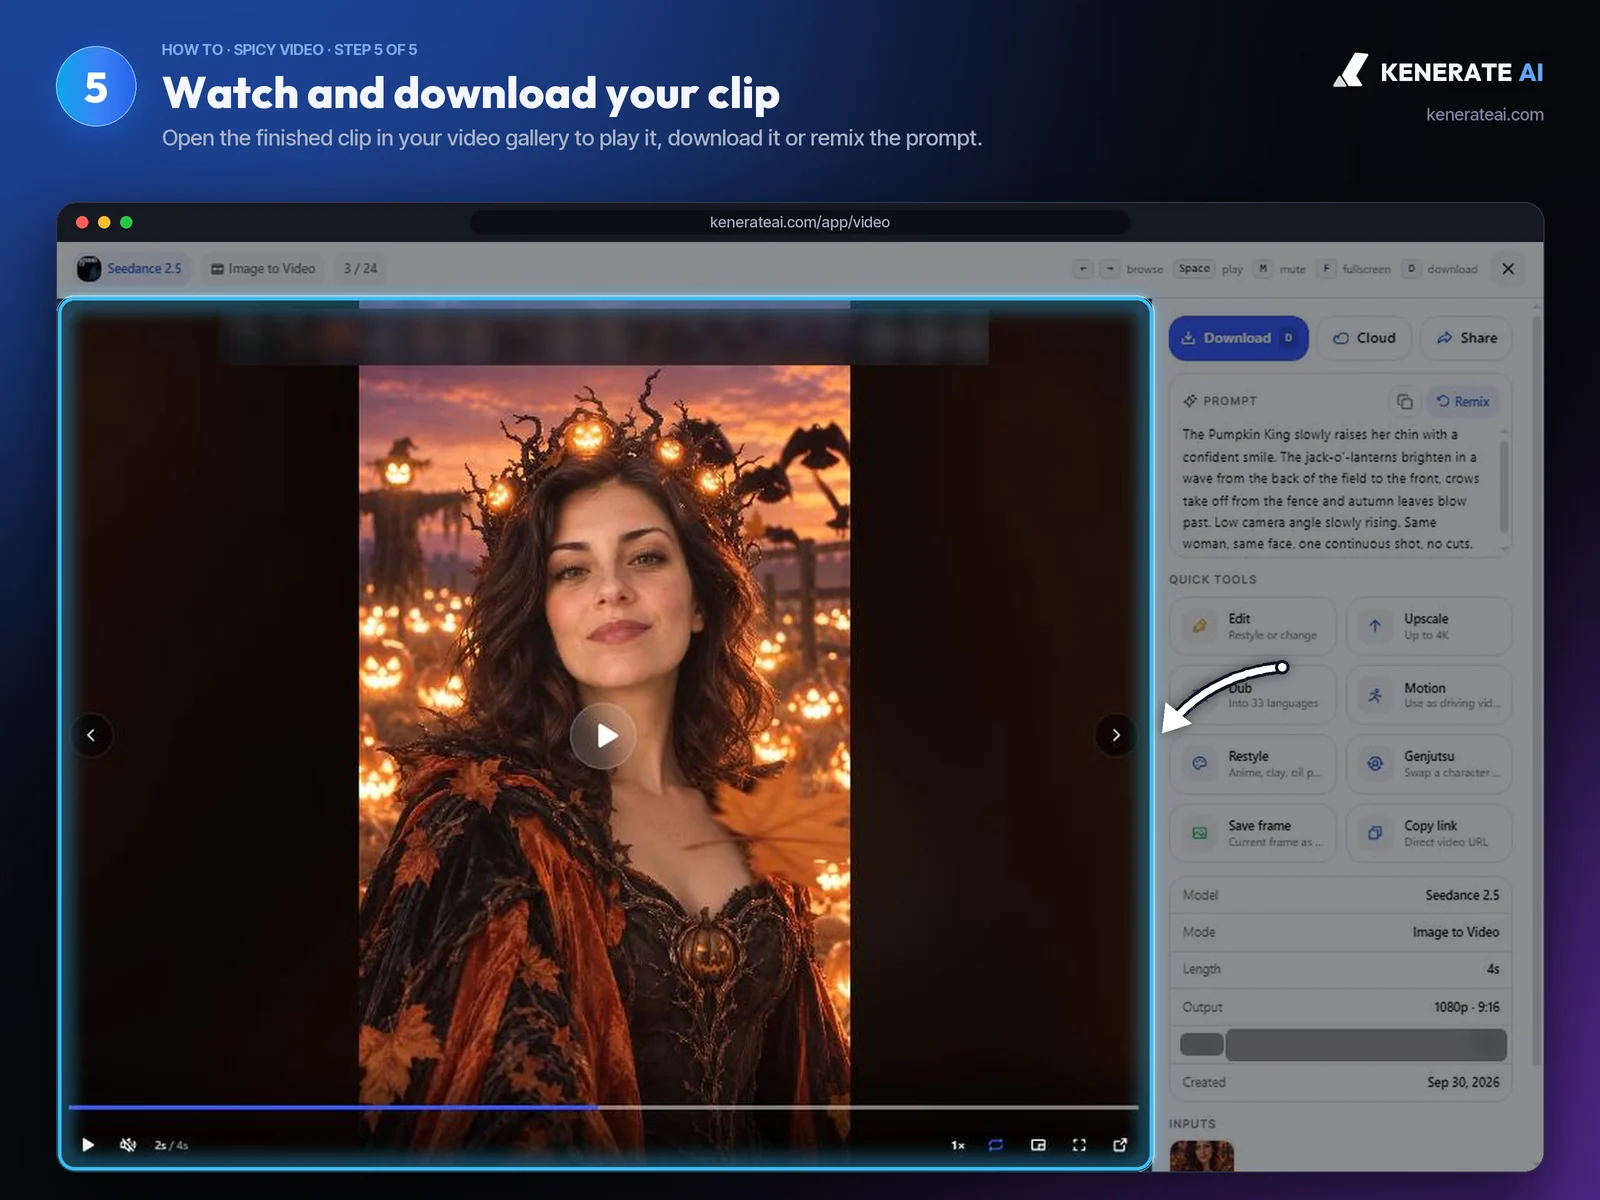Viewport: 1600px width, 1200px height.
Task: Enter fullscreen using the player bar icon
Action: (1079, 1145)
